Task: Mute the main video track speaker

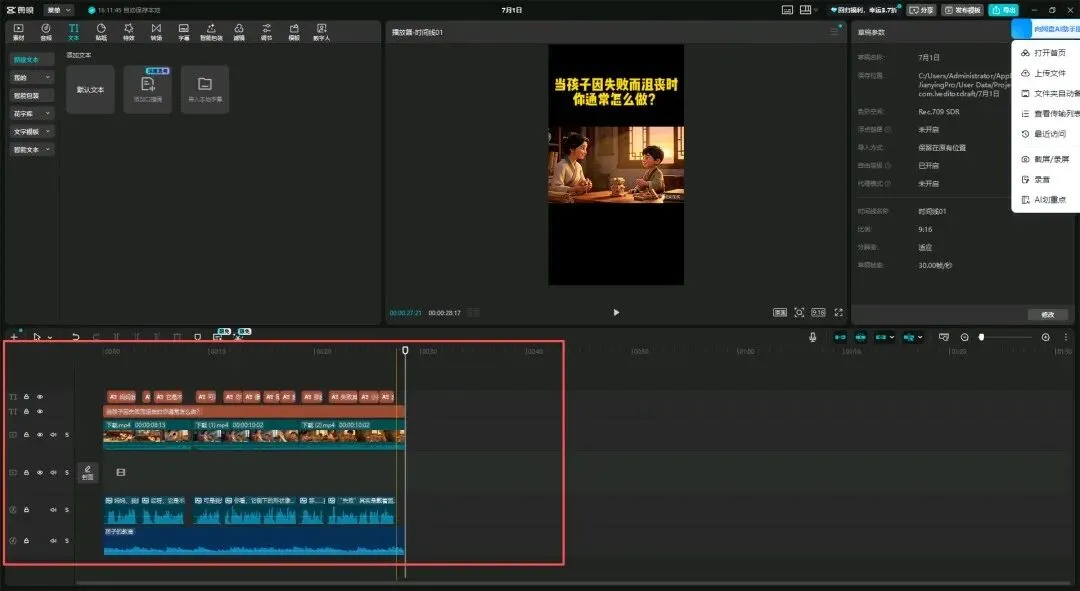Action: coord(53,435)
